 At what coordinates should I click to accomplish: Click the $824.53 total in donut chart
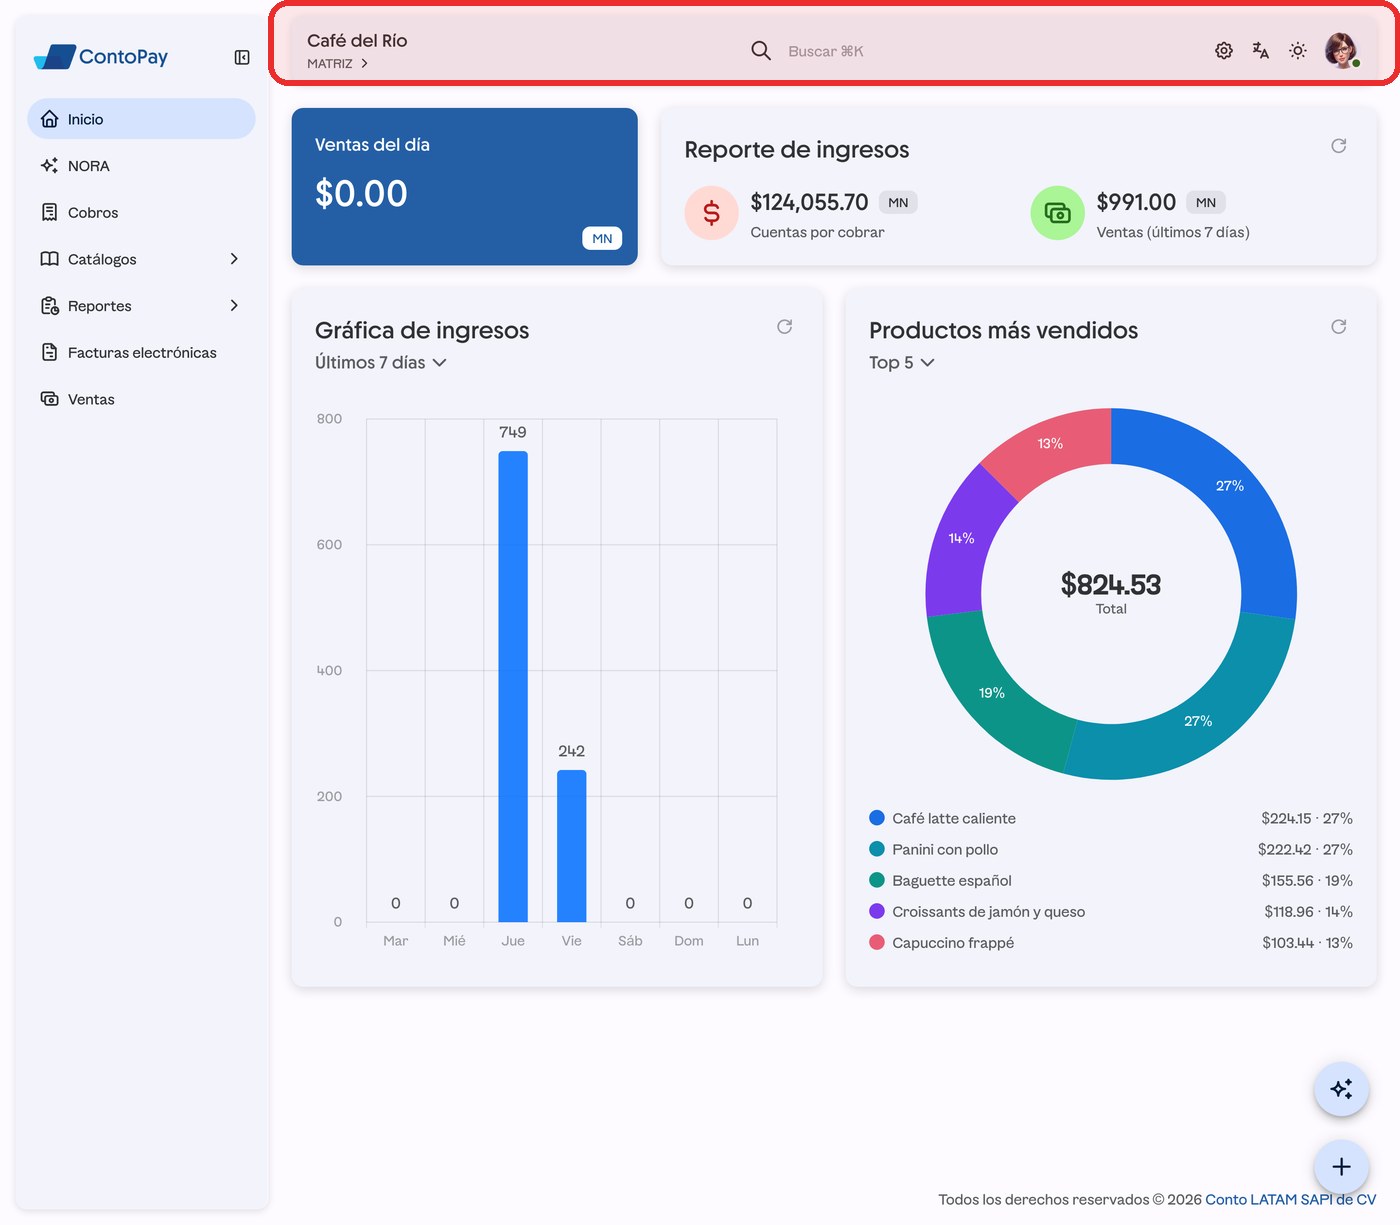(x=1111, y=584)
